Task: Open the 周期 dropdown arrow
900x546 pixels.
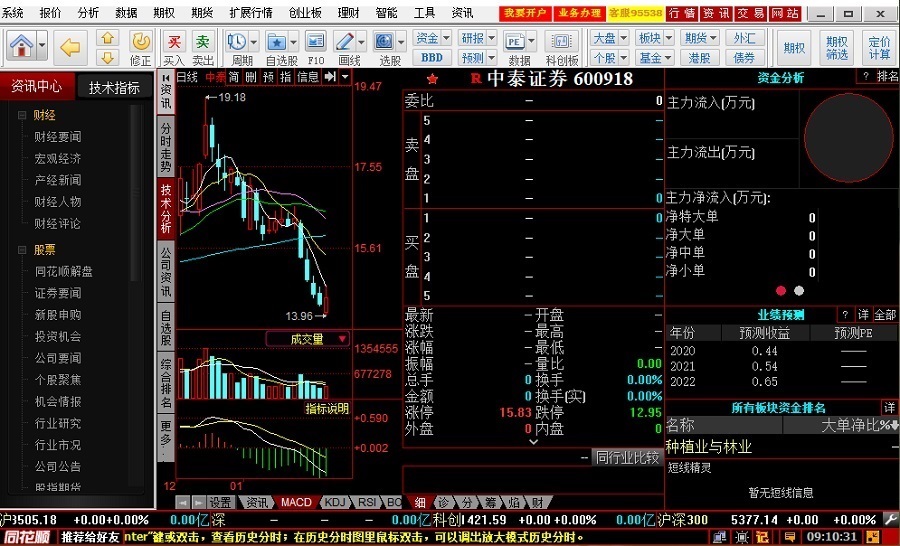Action: [254, 41]
